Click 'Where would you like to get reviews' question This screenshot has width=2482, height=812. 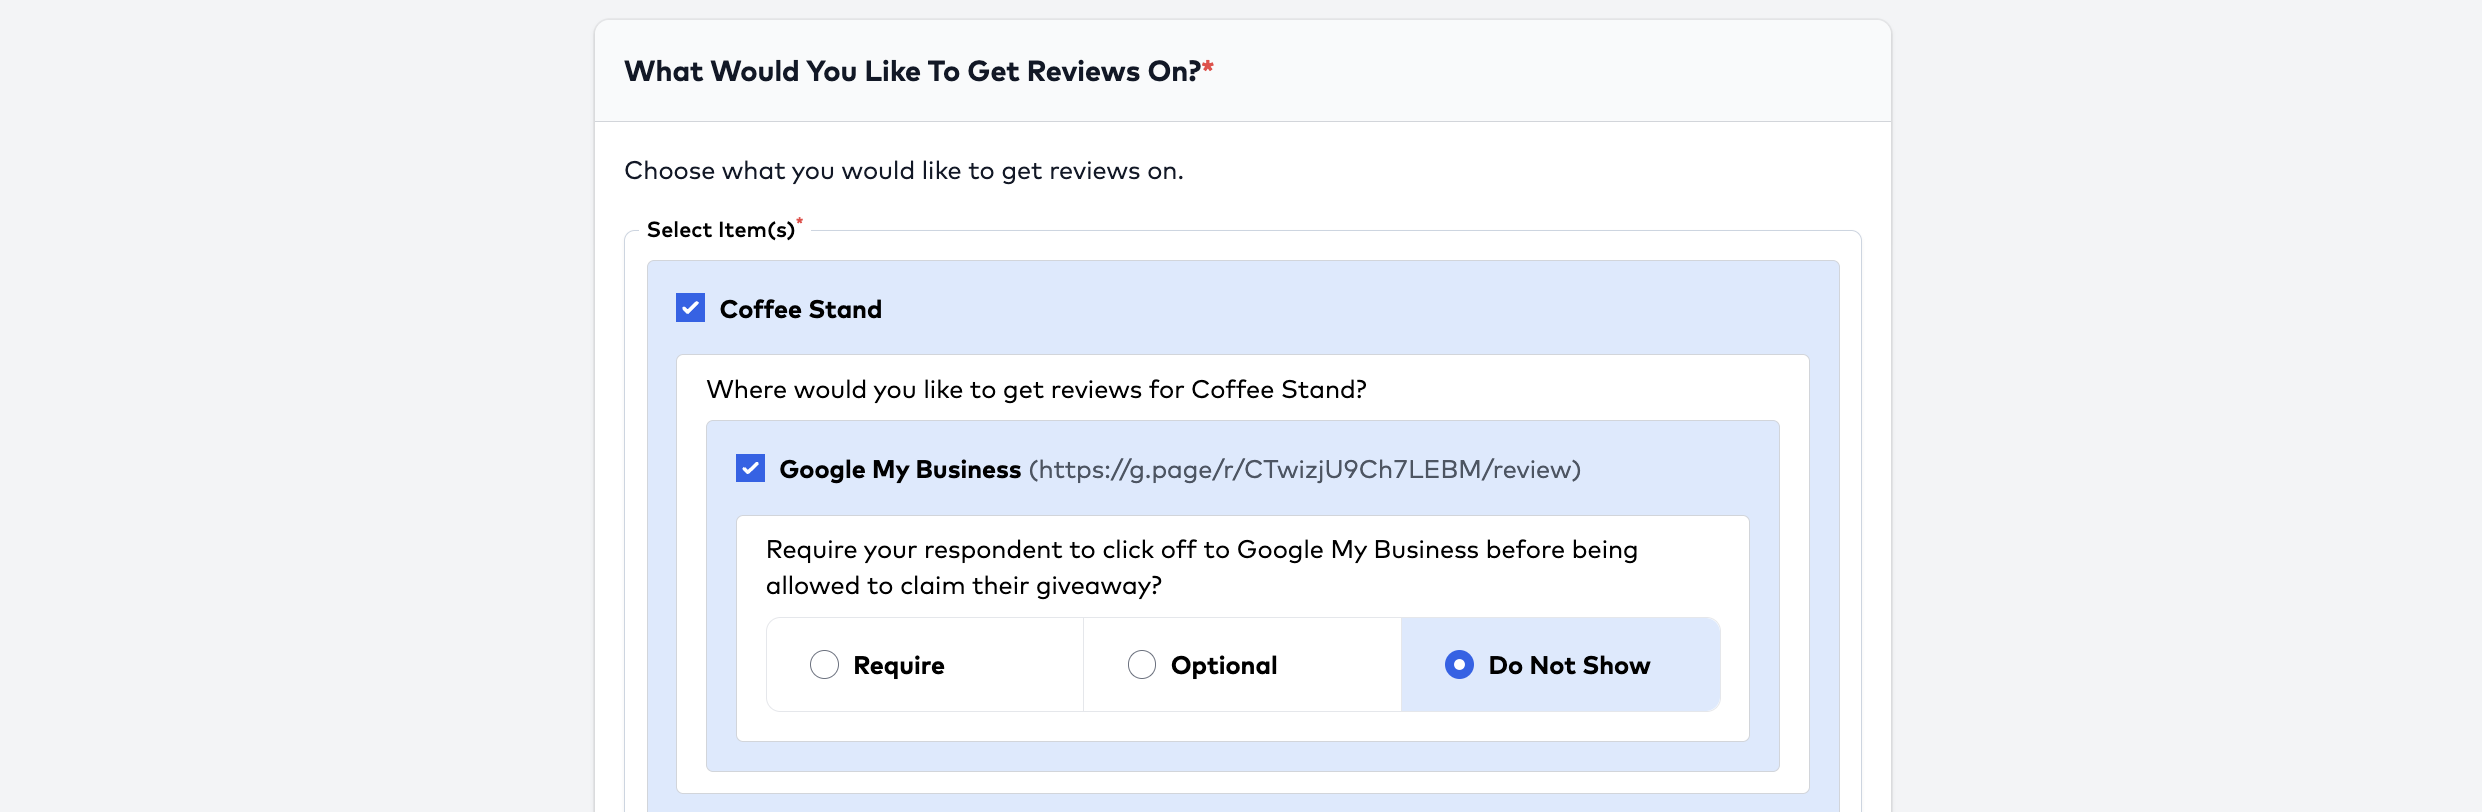(x=1035, y=390)
